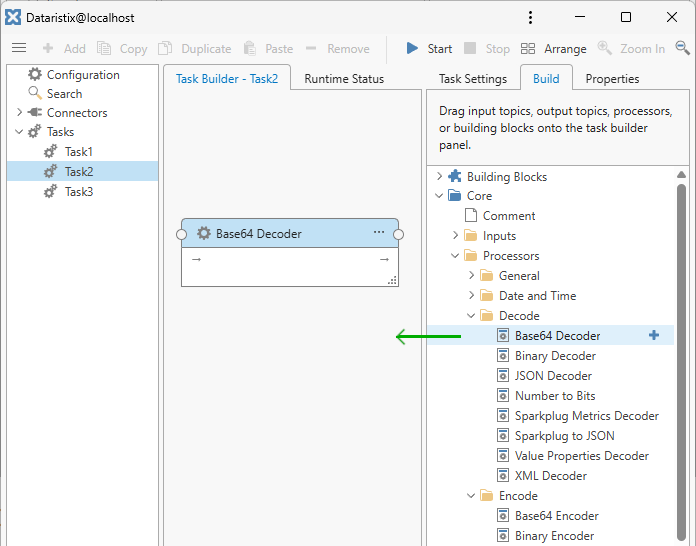The width and height of the screenshot is (696, 546).
Task: Click the Search magnifier in sidebar
Action: tap(36, 94)
